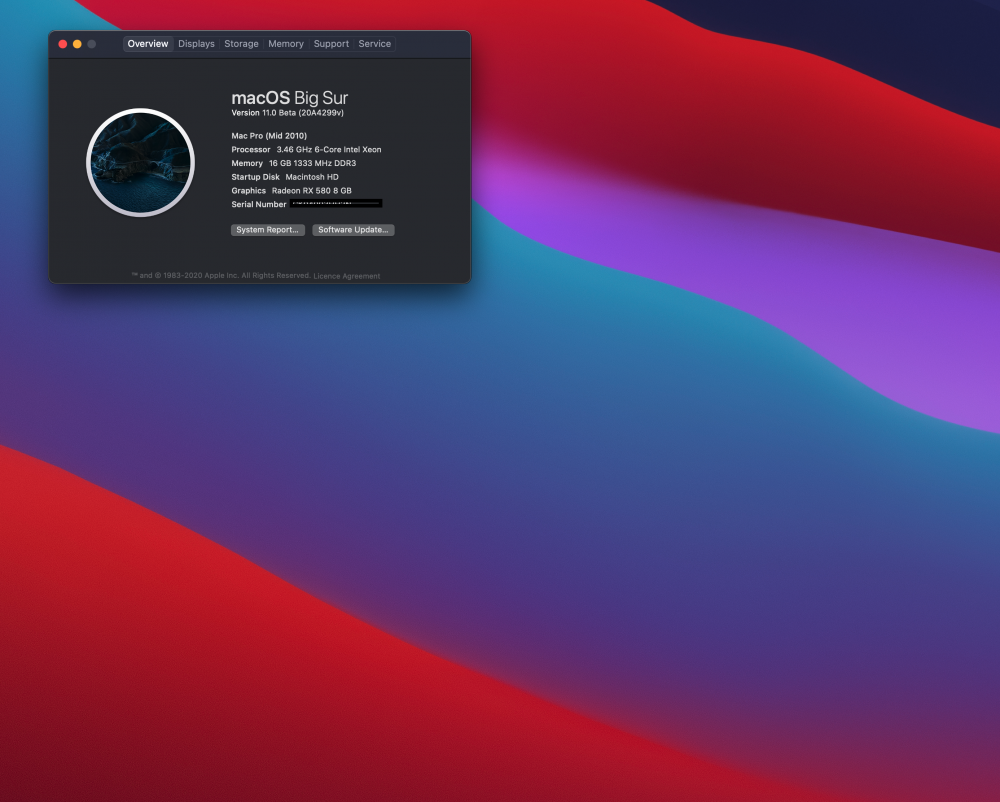The width and height of the screenshot is (1000, 802).
Task: Open the Service tab
Action: click(x=374, y=44)
